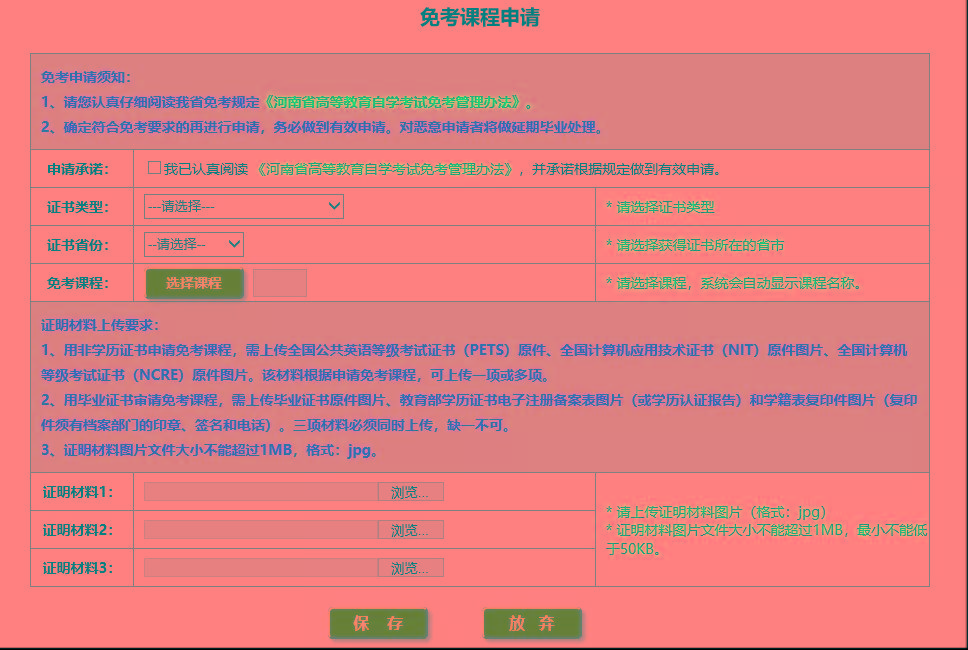Click the 放弃 cancel button

[x=531, y=622]
